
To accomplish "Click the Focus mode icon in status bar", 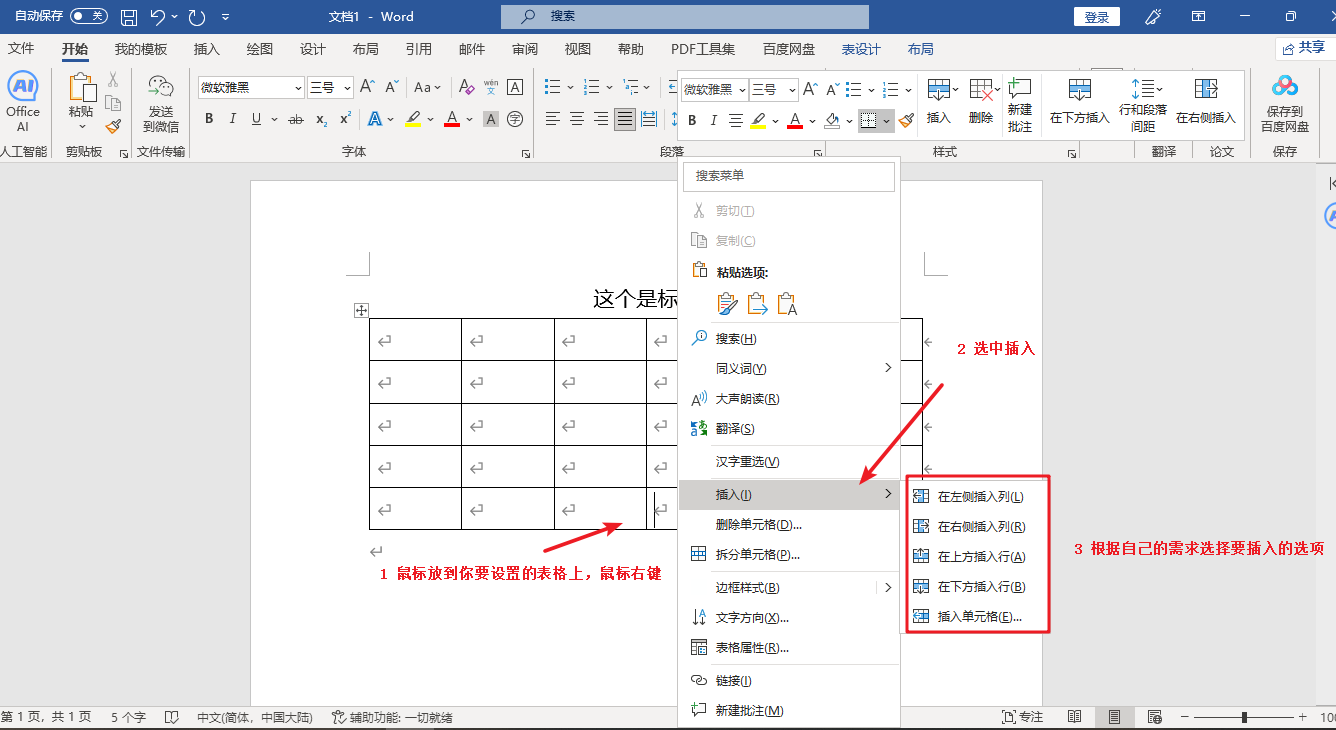I will tap(1009, 717).
